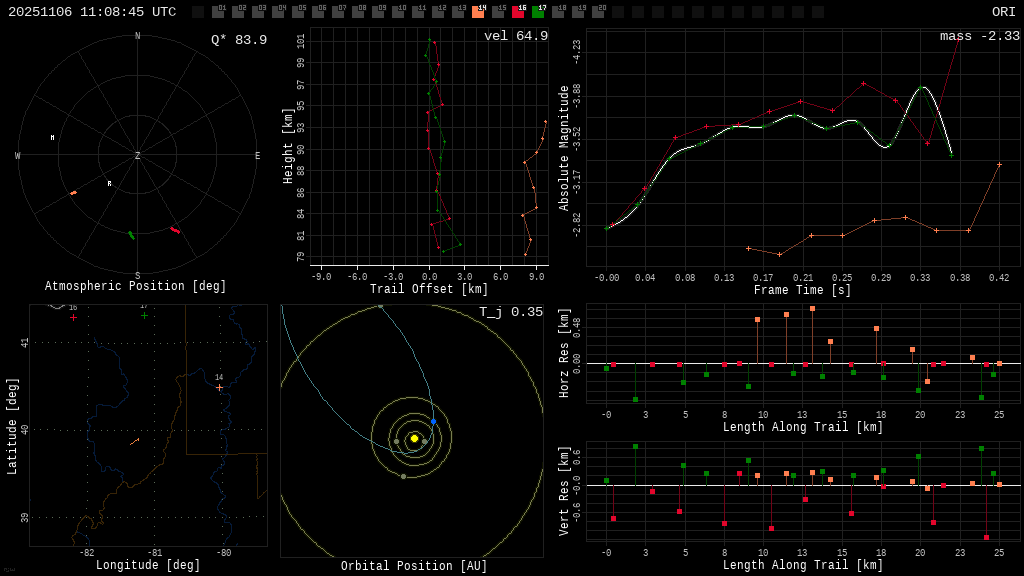
Task: Click the Frame Time [s] axis label
Action: 802,290
